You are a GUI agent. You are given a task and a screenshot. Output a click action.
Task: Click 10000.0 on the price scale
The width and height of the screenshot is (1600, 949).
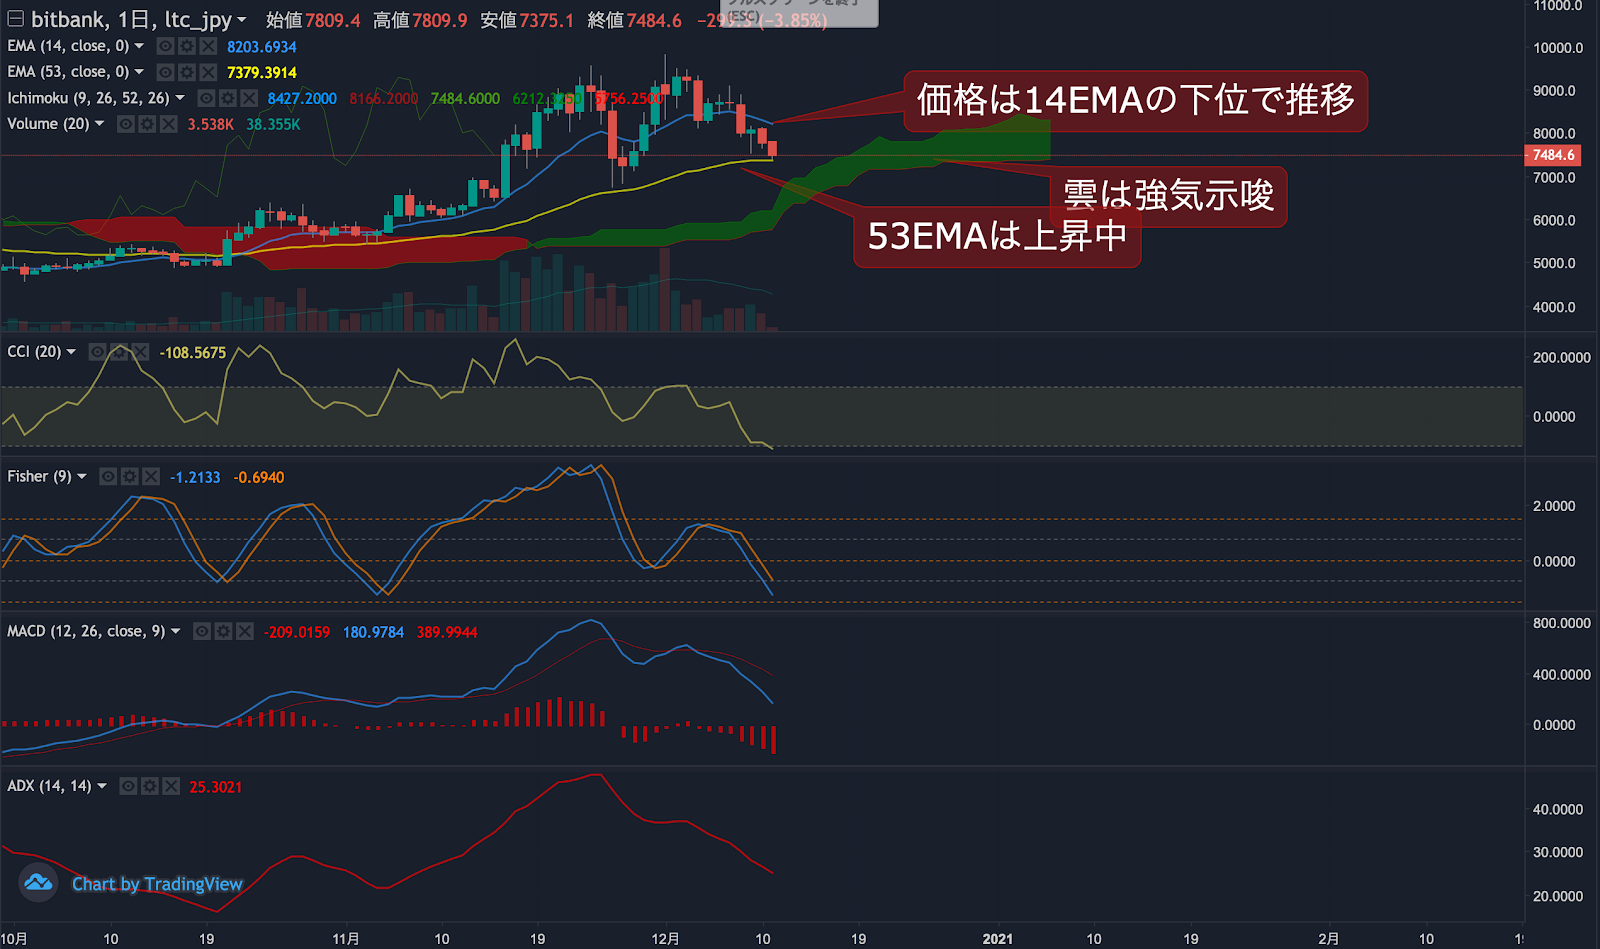tap(1558, 48)
